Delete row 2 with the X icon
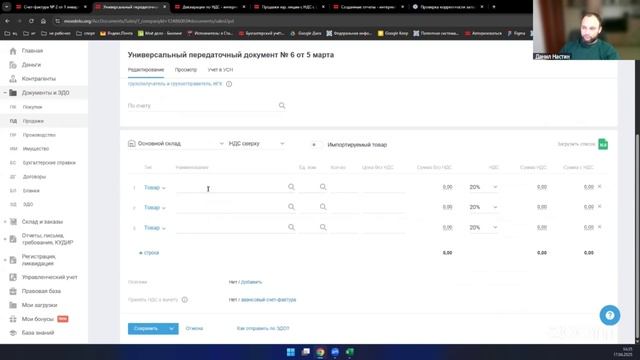 [600, 207]
